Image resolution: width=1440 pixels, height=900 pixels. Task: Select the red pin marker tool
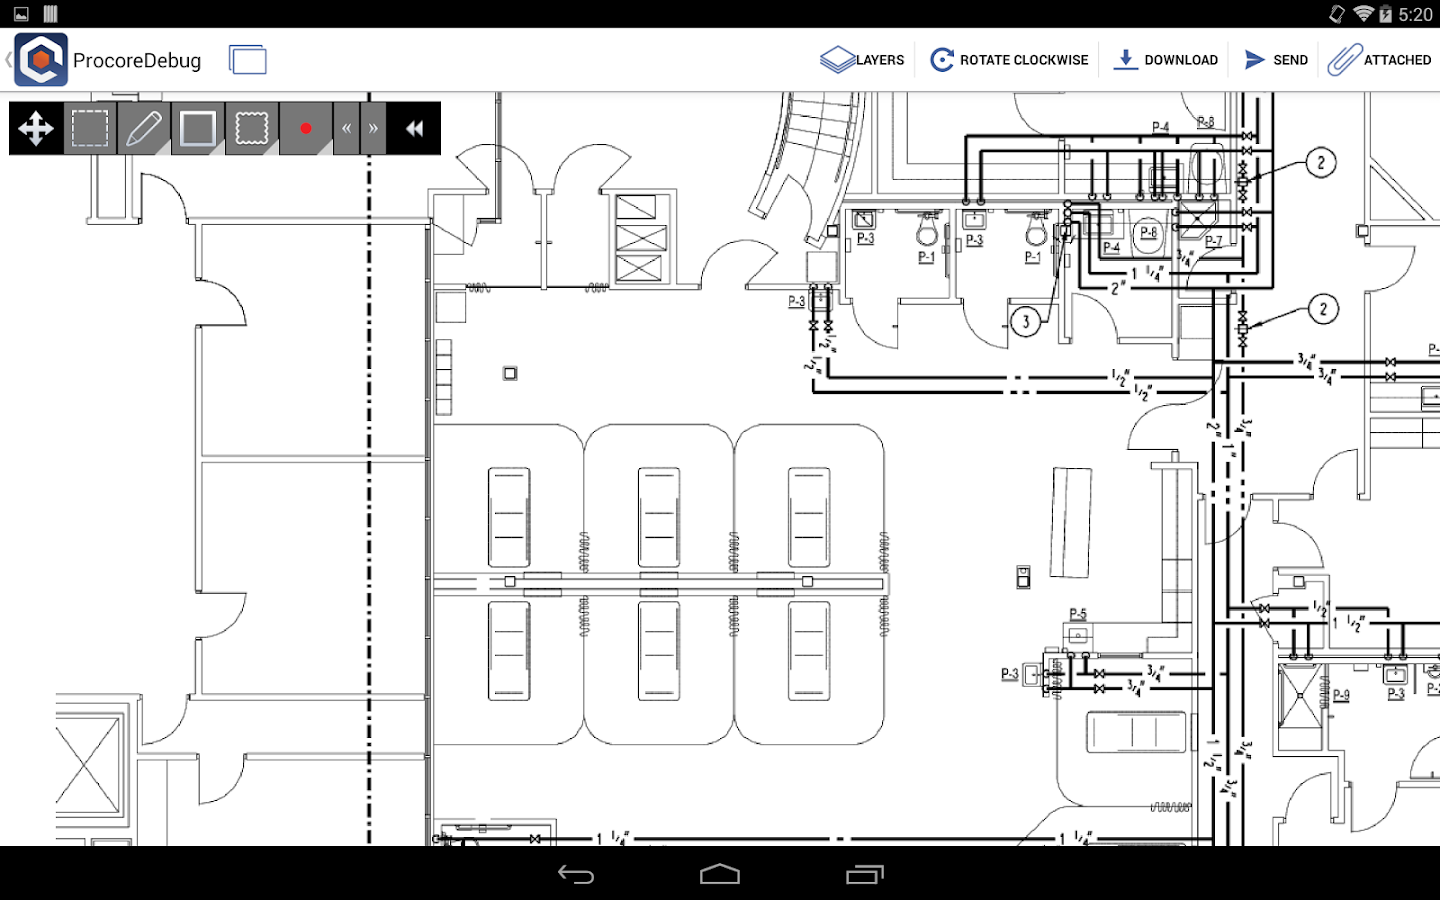tap(306, 128)
